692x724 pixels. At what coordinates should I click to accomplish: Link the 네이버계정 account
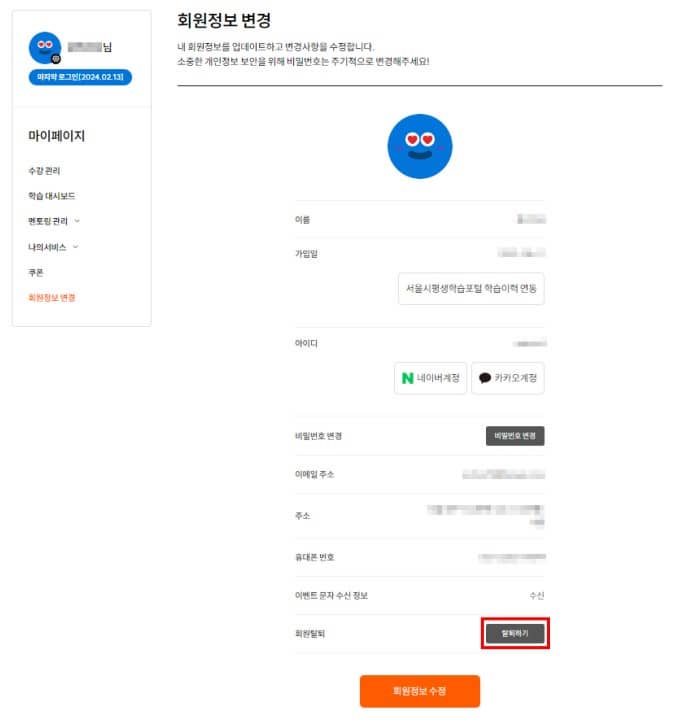coord(430,378)
